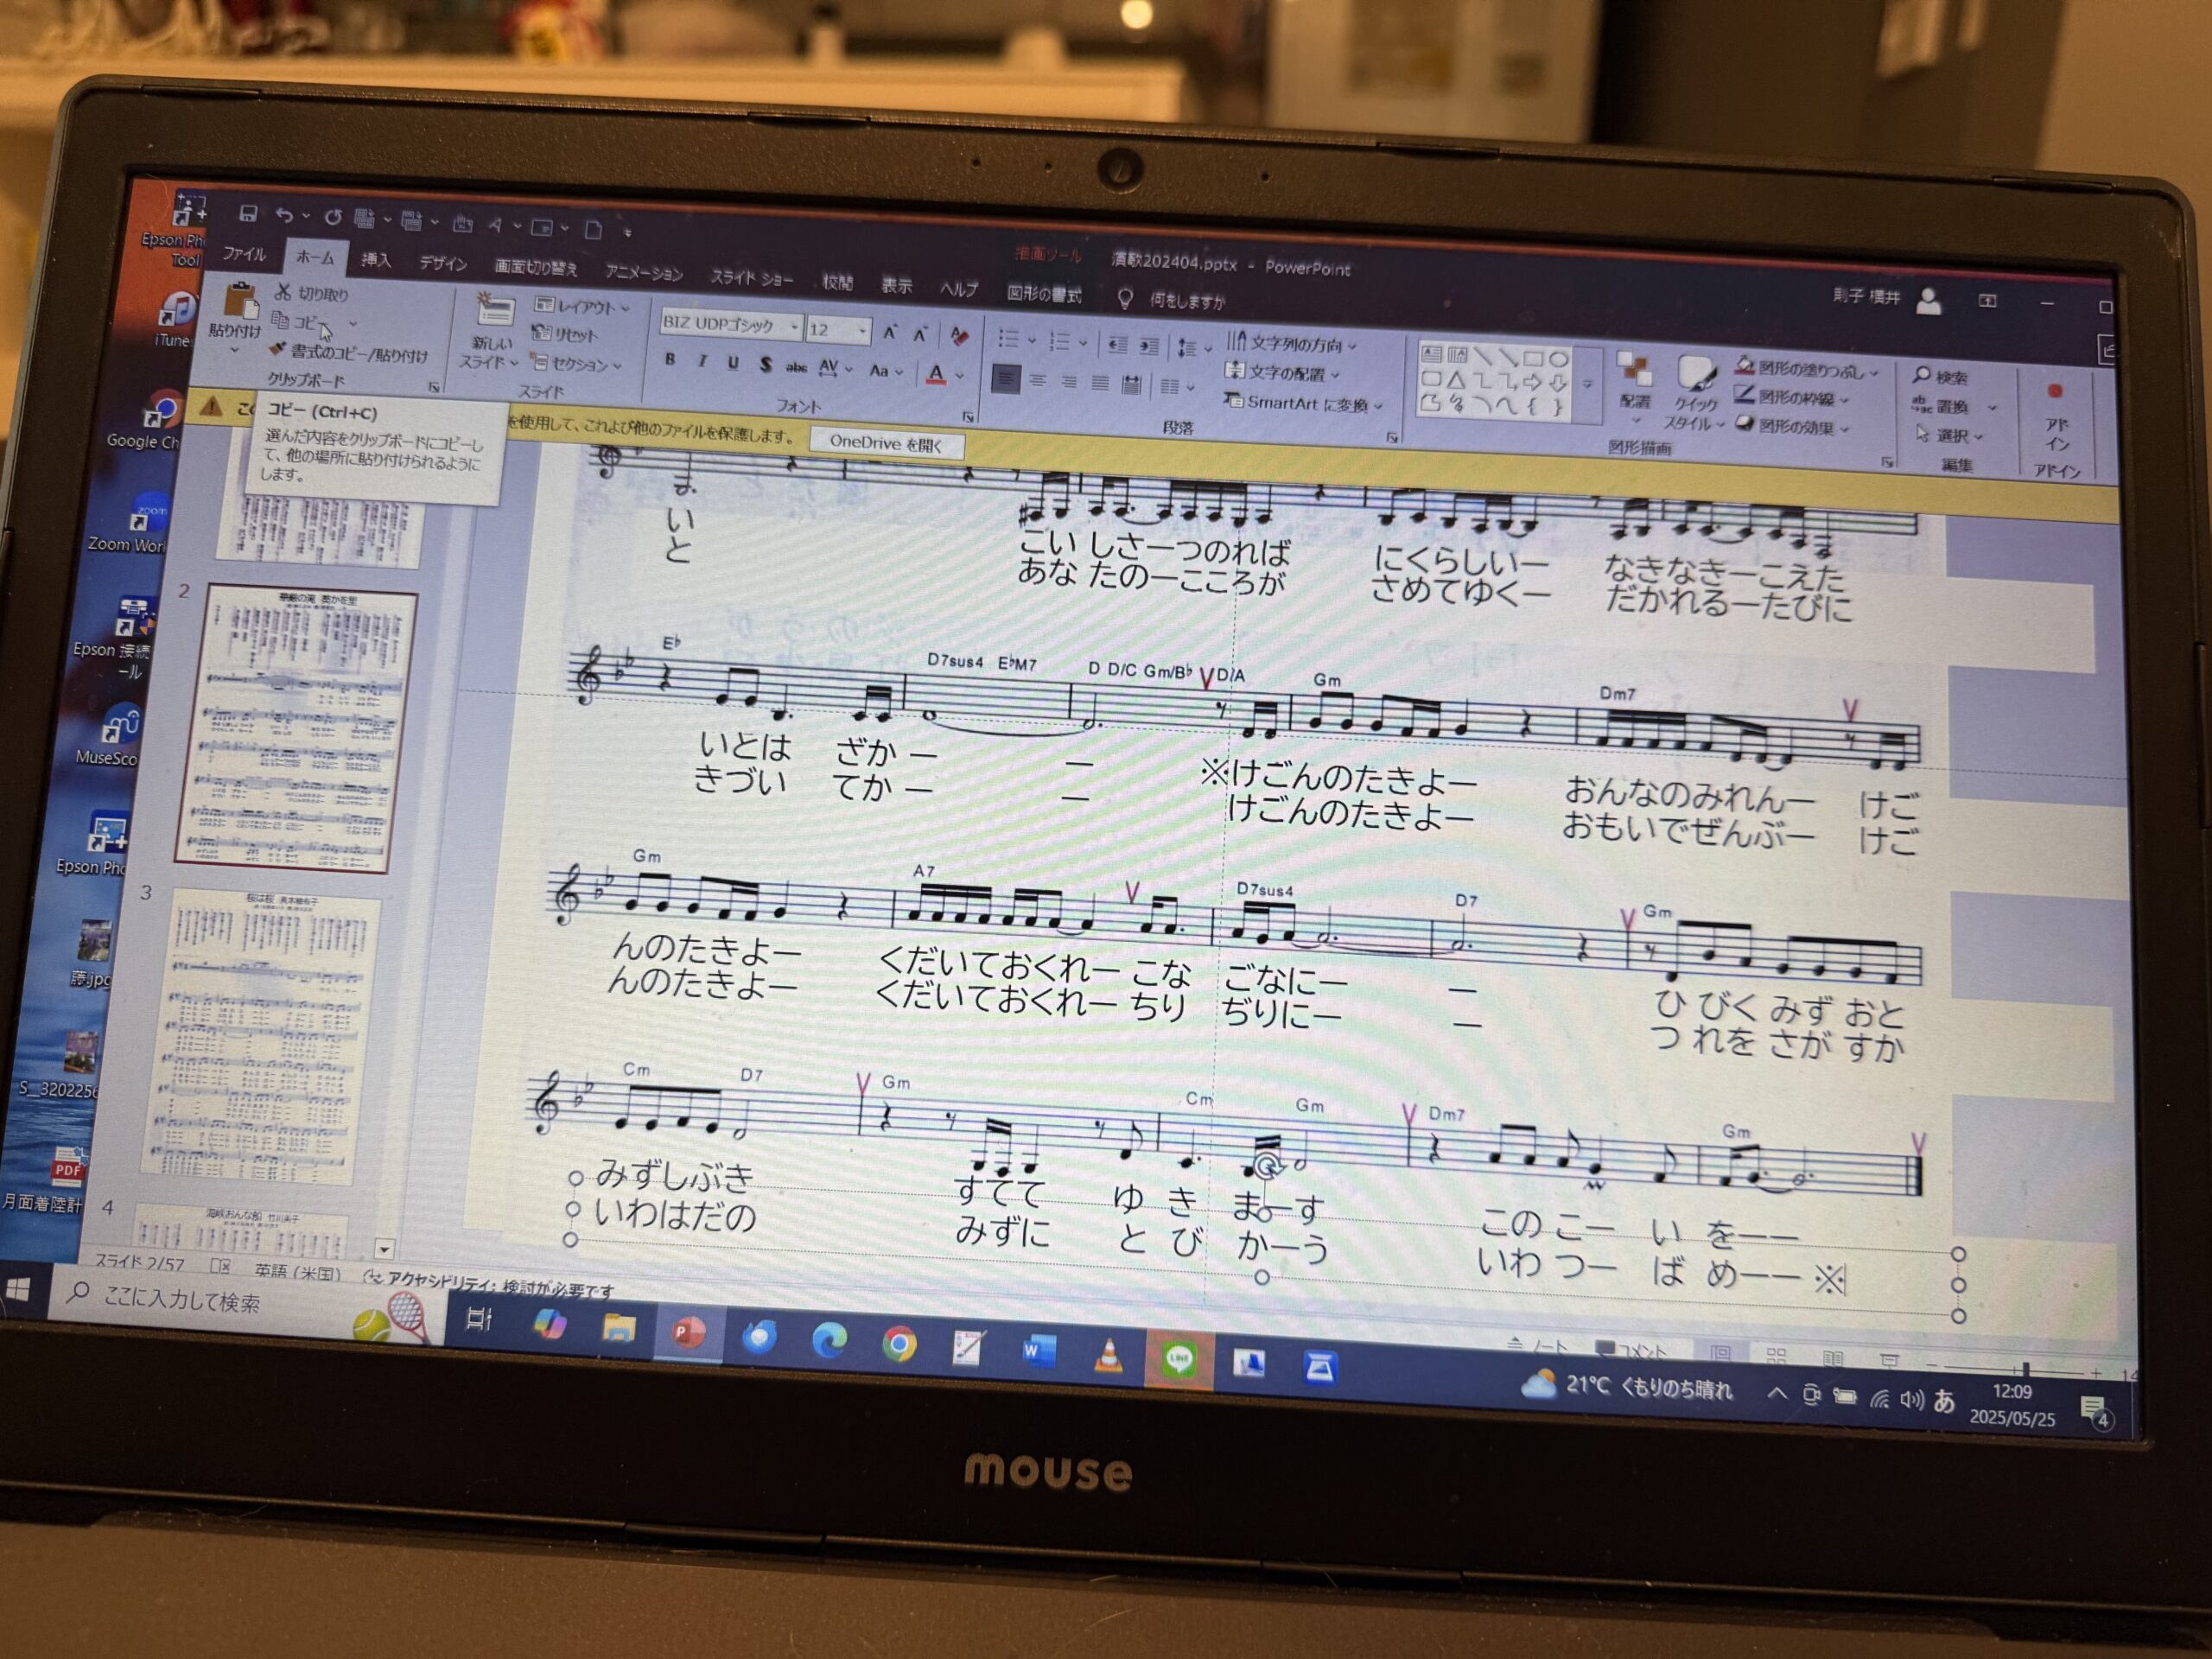Toggle strikethrough (abc)
Screen dimensions: 2212x1659
point(796,367)
